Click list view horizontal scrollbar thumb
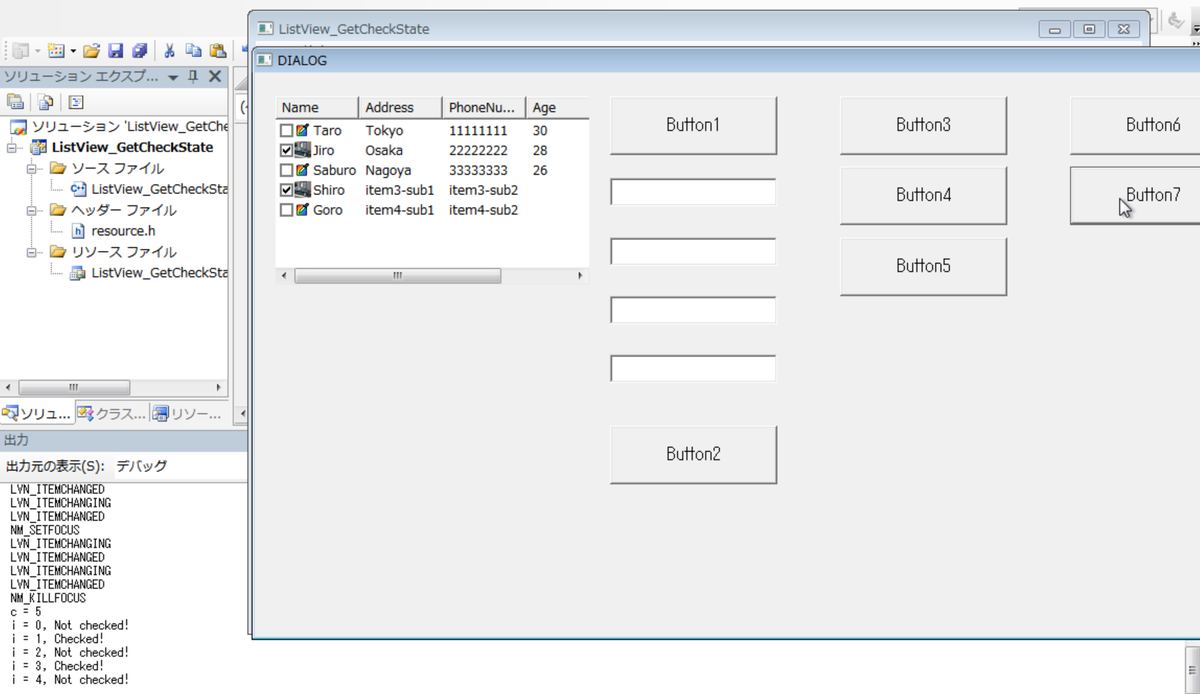This screenshot has width=1200, height=694. point(398,275)
